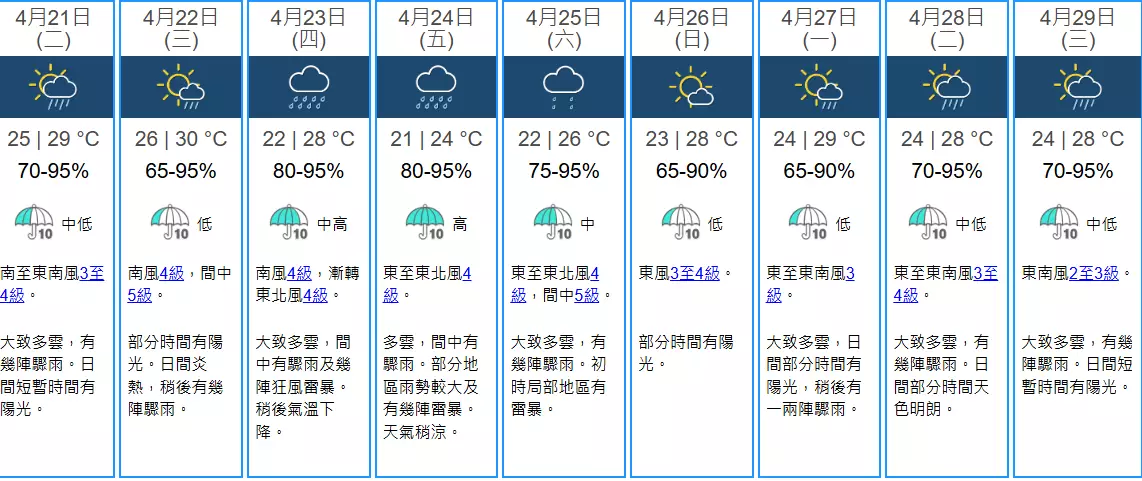Select the 4月28日 date heading

[x=947, y=17]
